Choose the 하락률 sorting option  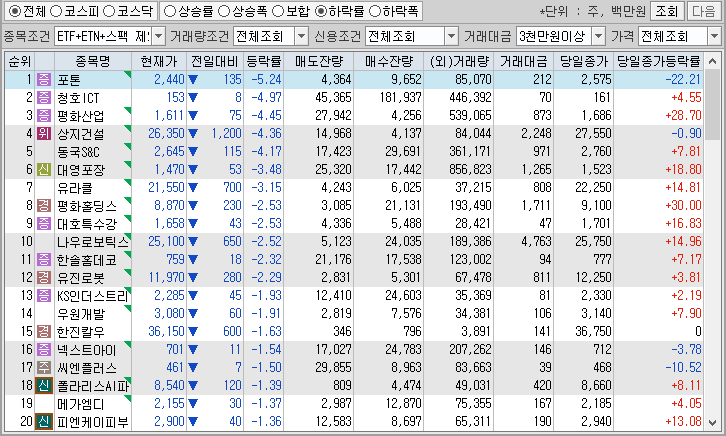321,11
